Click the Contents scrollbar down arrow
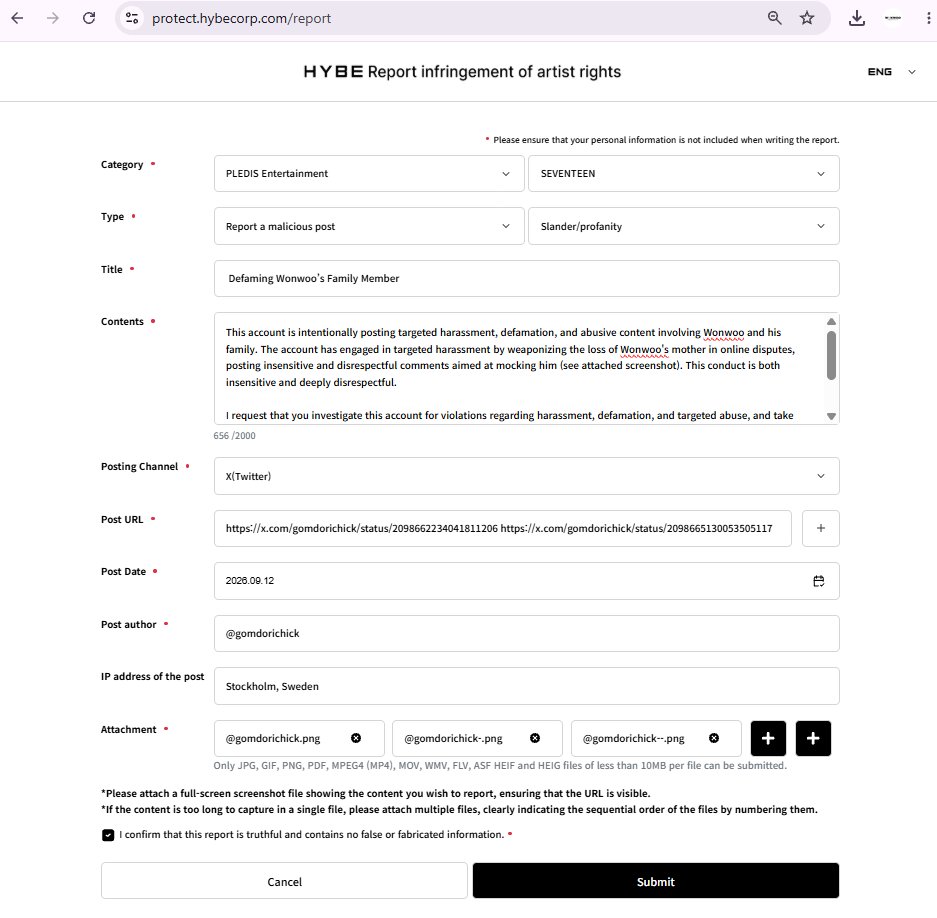Image resolution: width=937 pixels, height=918 pixels. 831,417
